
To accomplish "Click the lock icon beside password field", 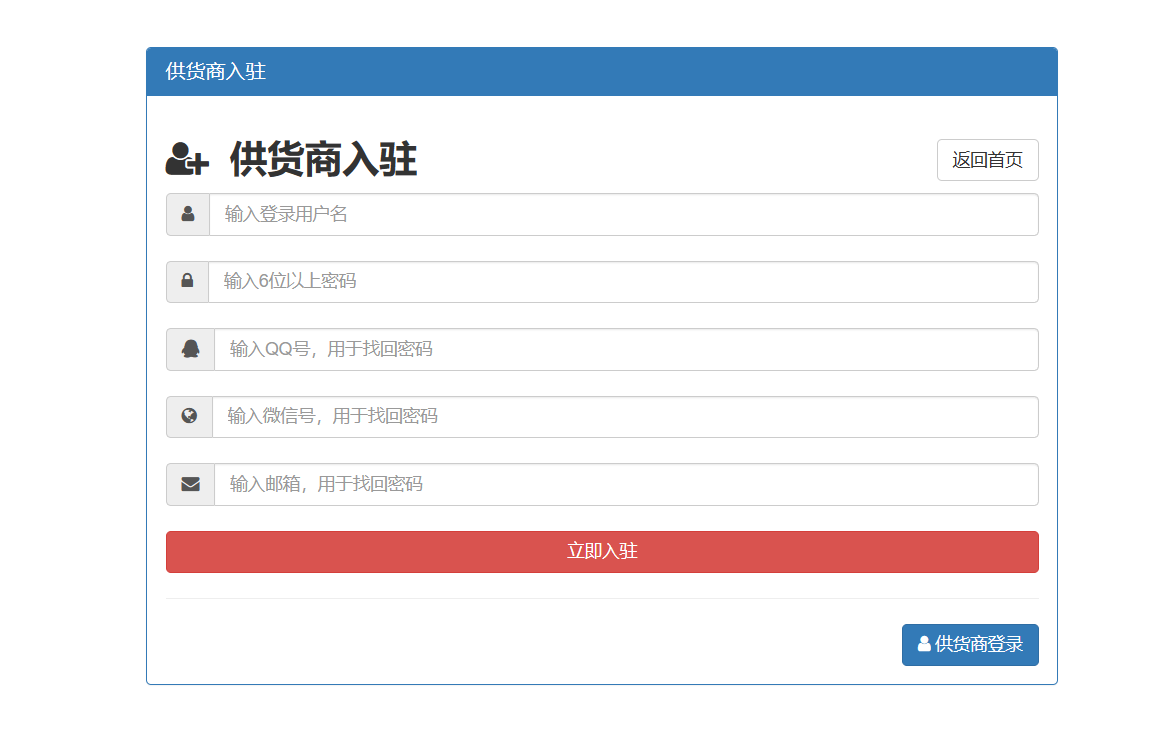I will coord(188,281).
